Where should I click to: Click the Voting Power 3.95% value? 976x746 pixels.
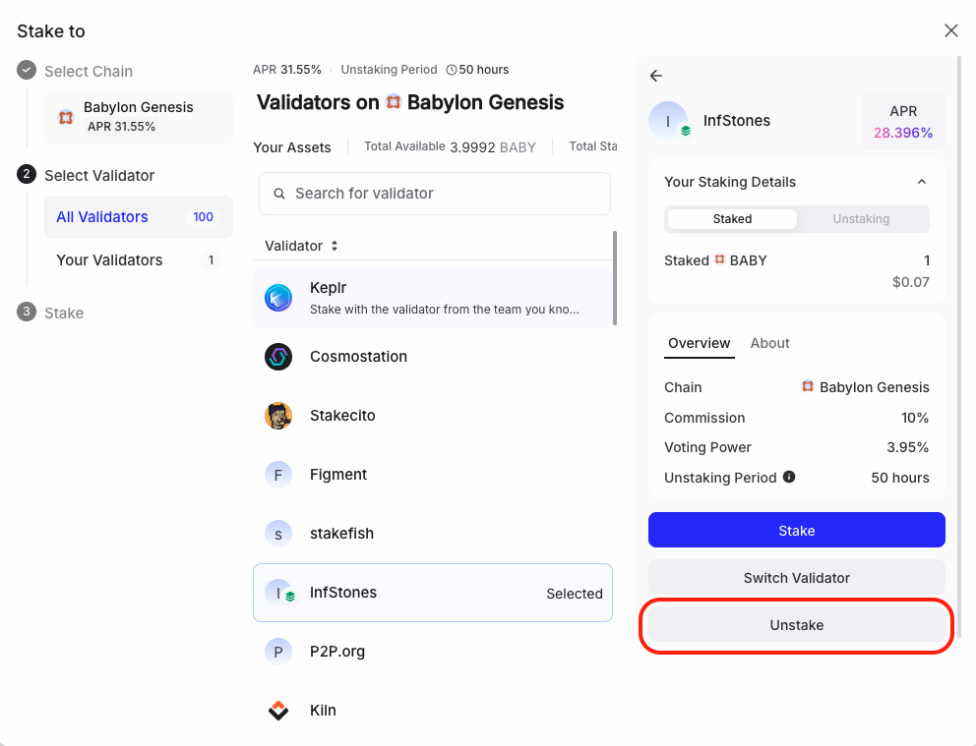907,447
